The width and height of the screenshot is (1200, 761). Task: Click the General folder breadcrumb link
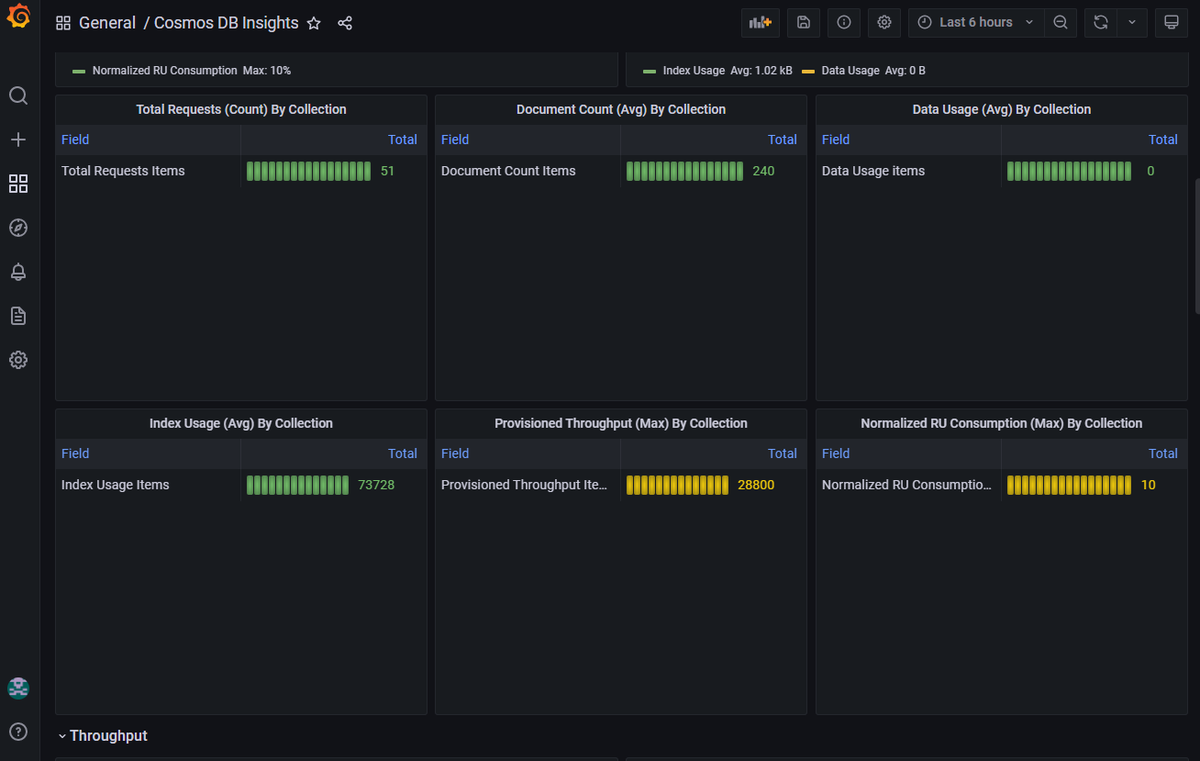click(x=107, y=23)
